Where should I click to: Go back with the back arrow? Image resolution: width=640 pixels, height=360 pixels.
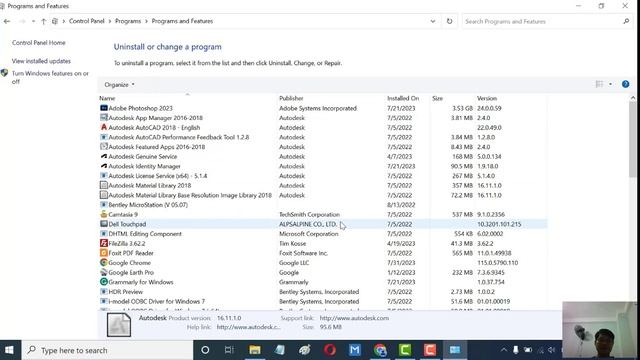point(7,21)
